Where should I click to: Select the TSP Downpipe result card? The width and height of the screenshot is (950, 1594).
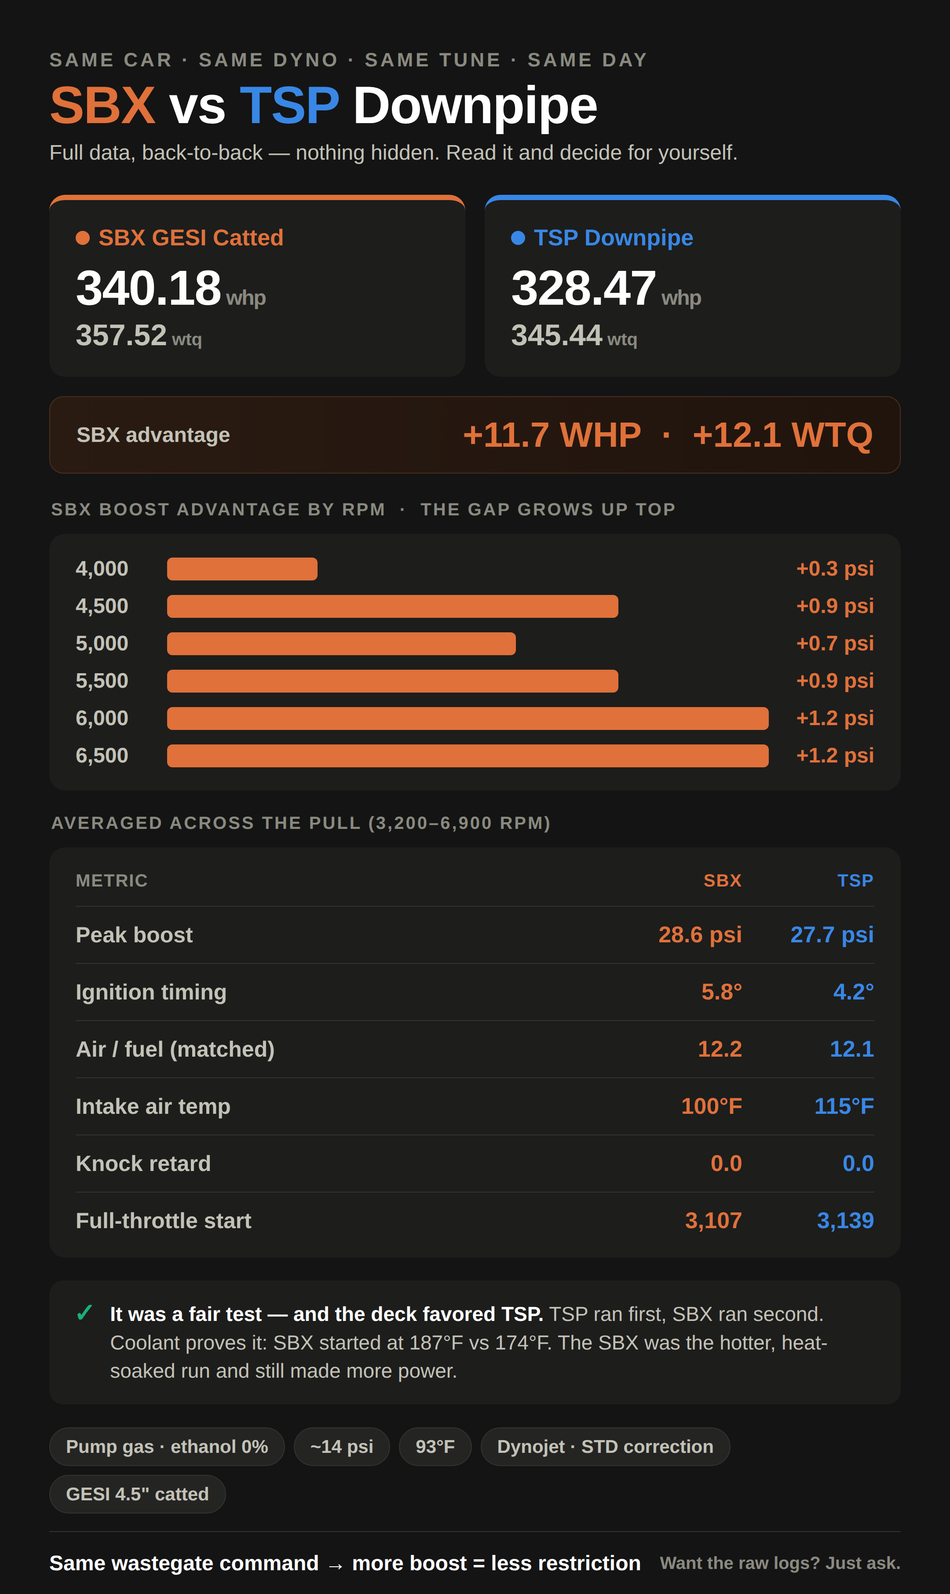pos(692,286)
